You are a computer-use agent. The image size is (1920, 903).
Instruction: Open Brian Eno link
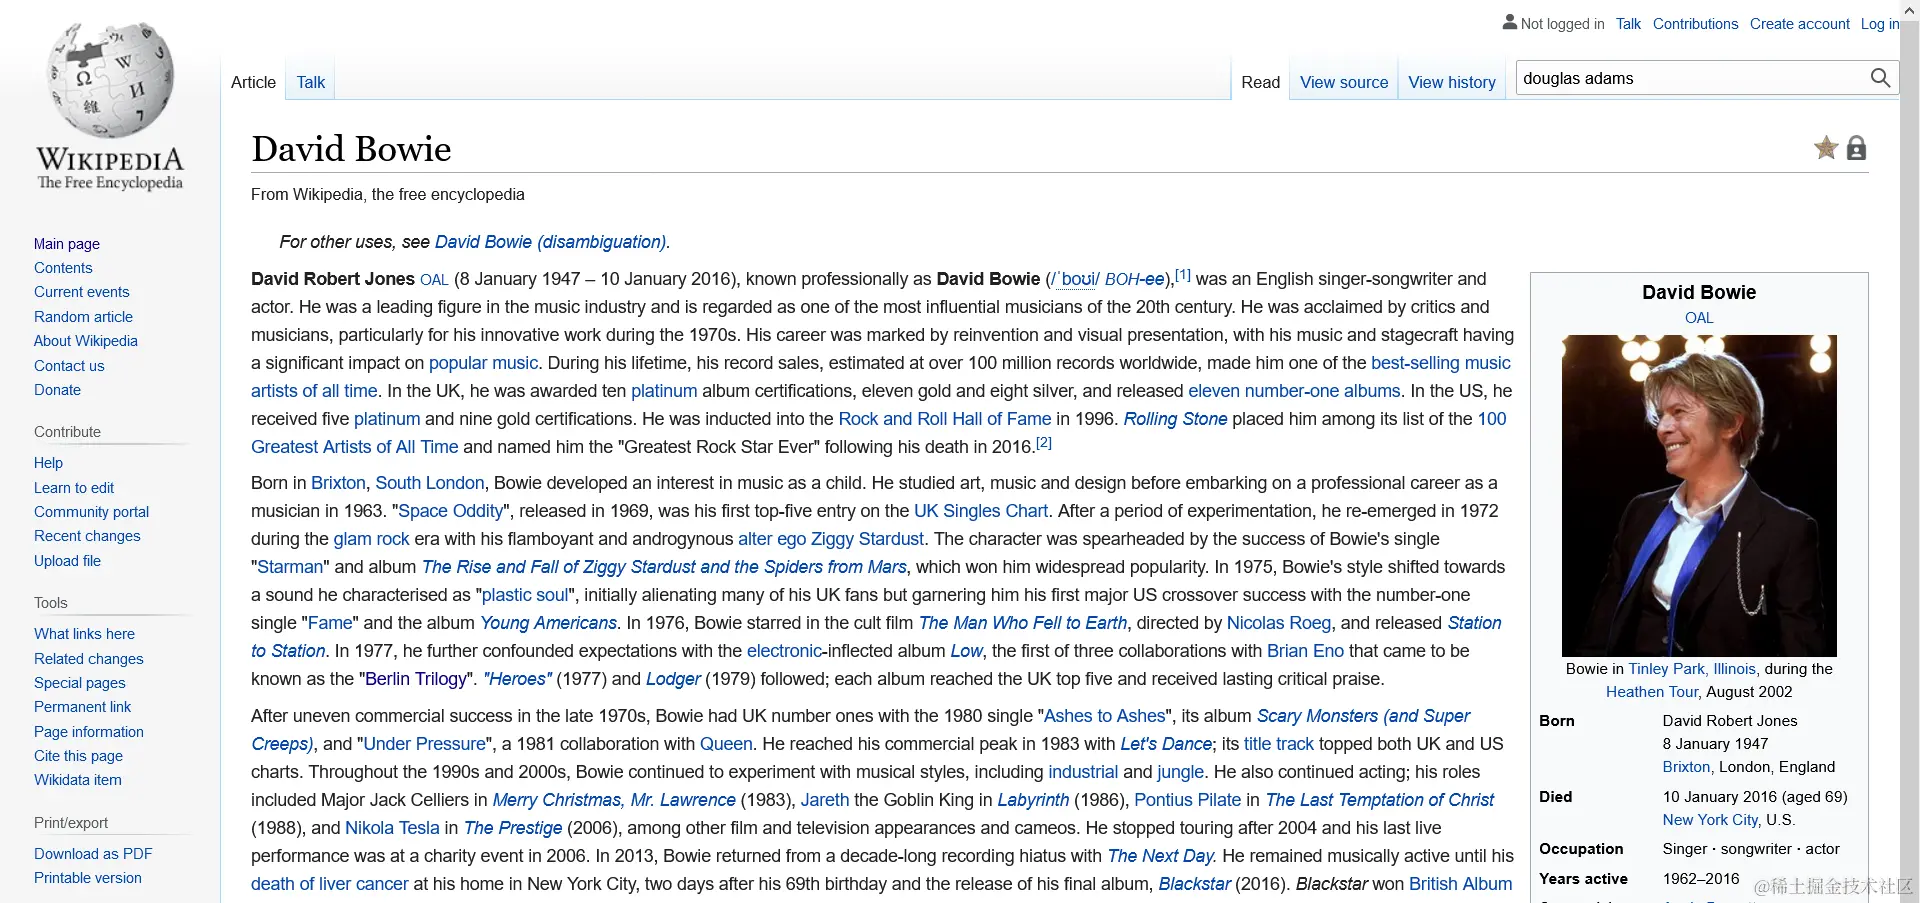click(1305, 651)
